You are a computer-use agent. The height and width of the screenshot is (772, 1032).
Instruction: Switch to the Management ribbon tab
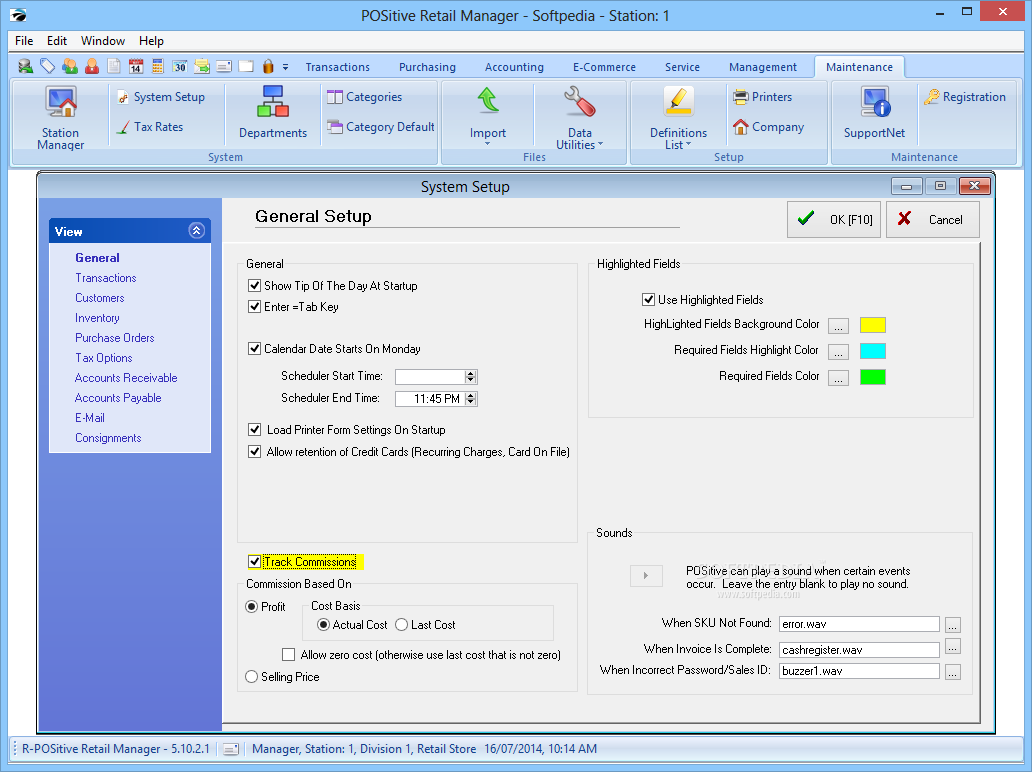click(763, 67)
